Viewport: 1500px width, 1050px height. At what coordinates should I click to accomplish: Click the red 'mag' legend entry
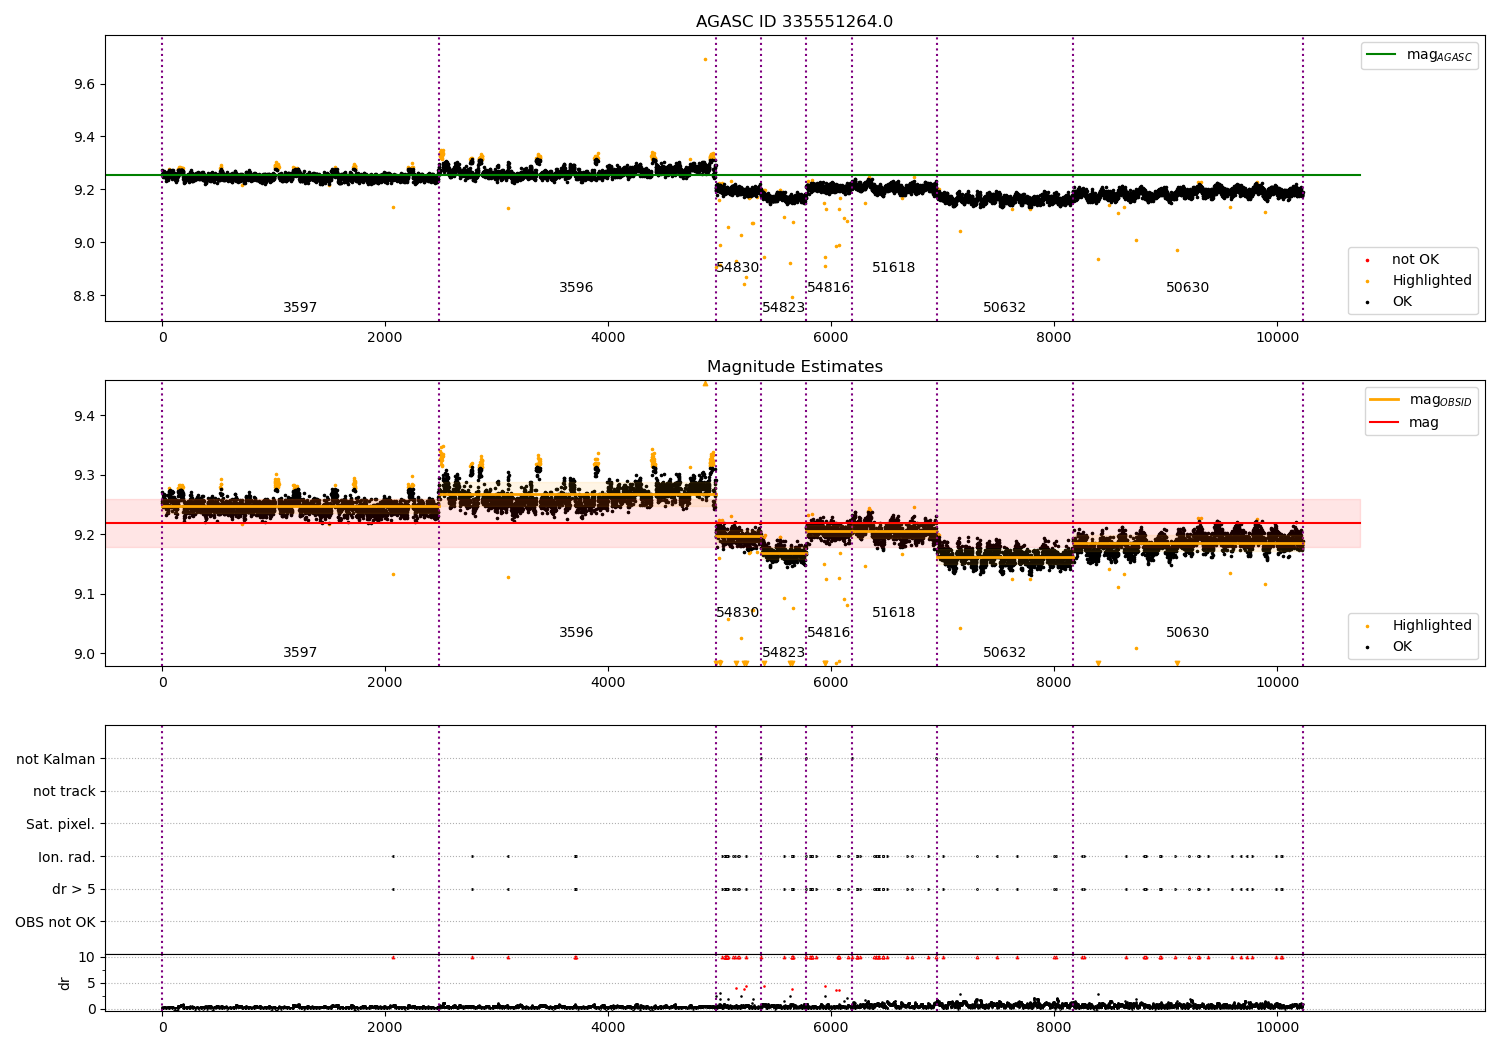pyautogui.click(x=1405, y=423)
